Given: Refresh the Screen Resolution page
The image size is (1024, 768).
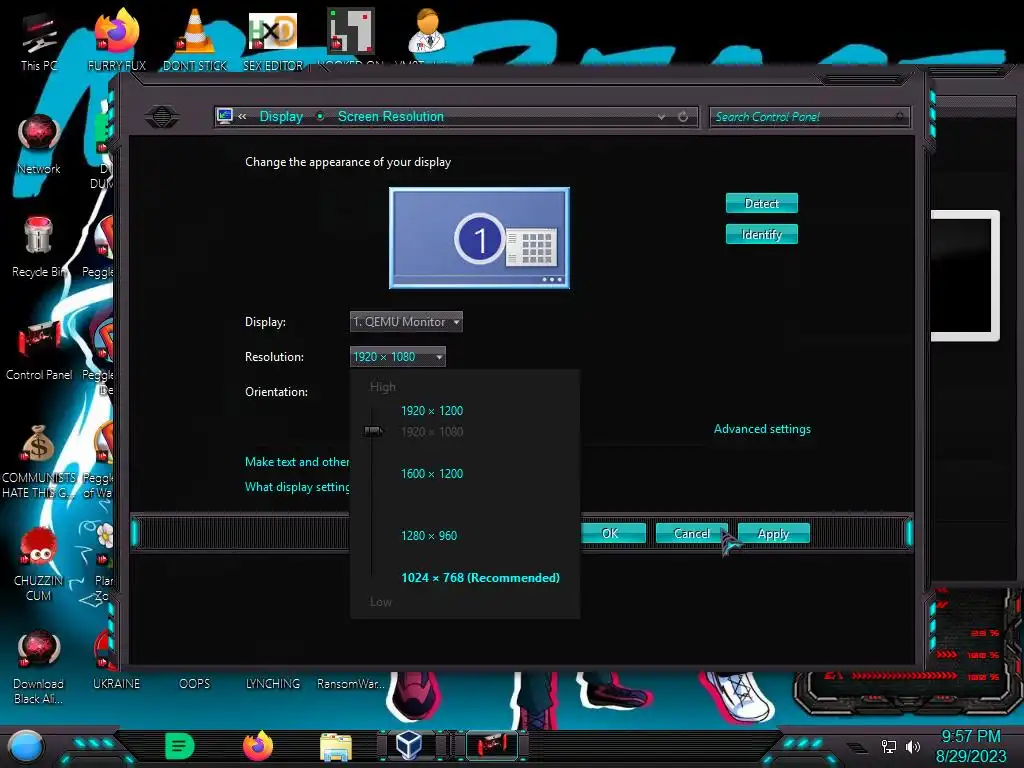Looking at the screenshot, I should [x=683, y=117].
